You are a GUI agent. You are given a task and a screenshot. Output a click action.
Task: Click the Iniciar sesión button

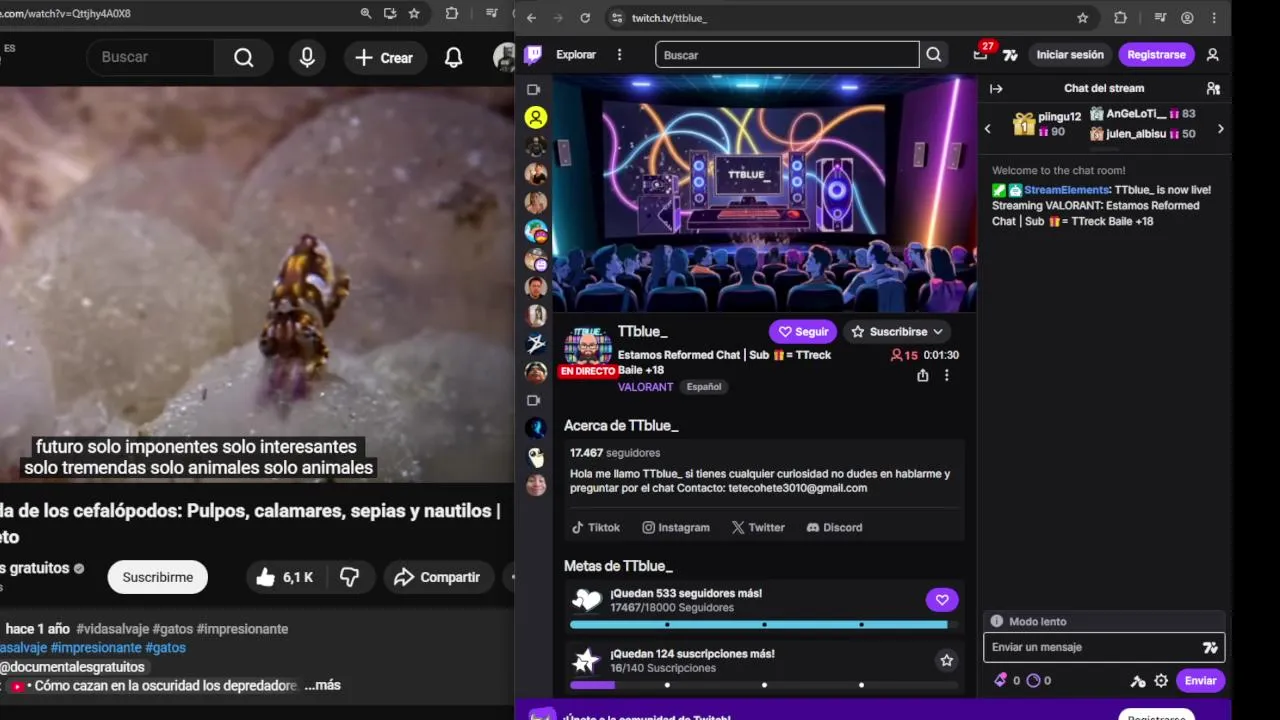(x=1070, y=55)
